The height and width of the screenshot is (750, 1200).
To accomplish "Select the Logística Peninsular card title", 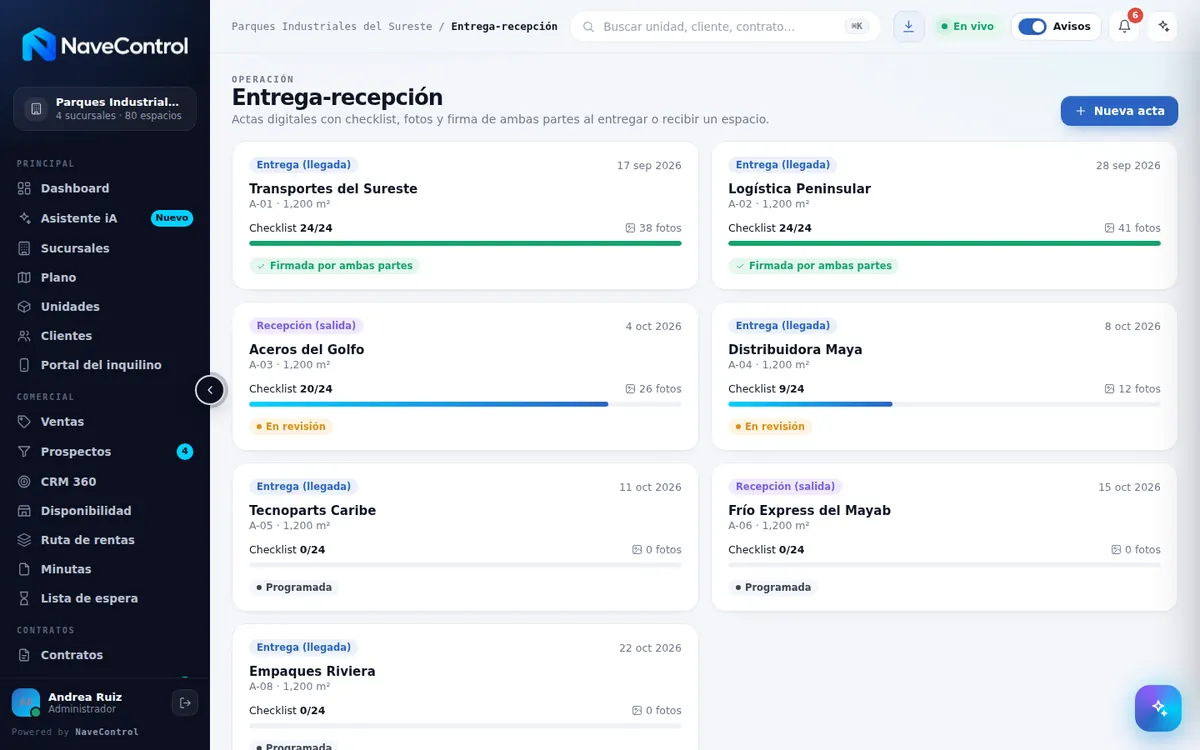I will click(799, 189).
